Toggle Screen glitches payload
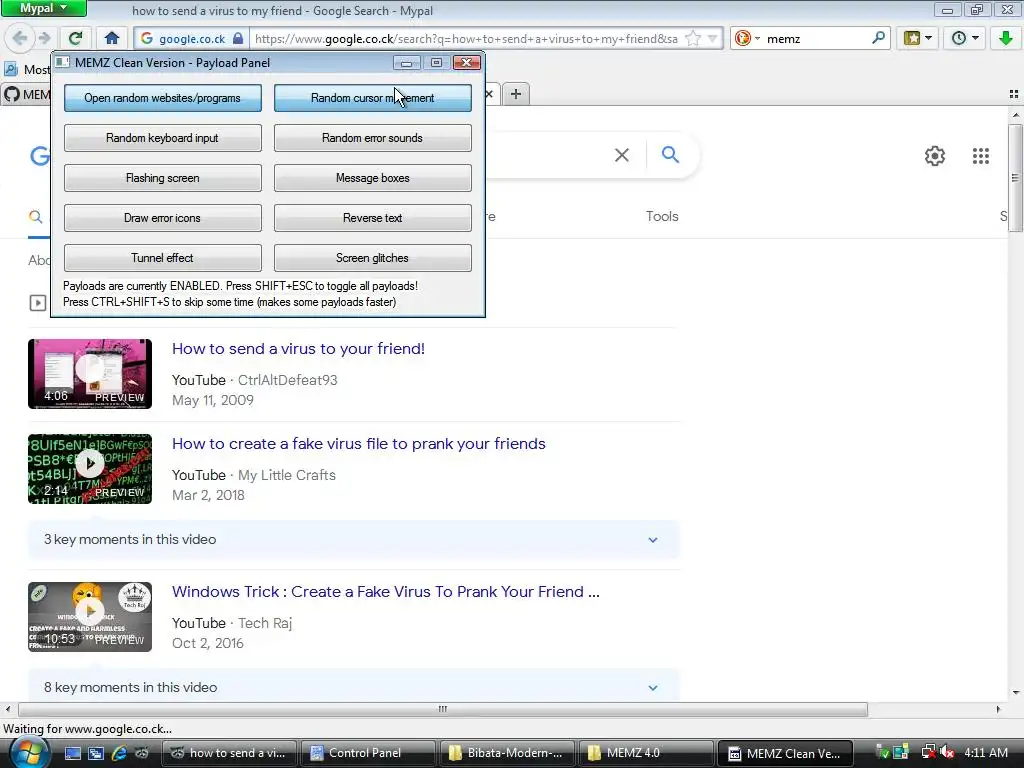This screenshot has height=768, width=1024. (x=372, y=258)
